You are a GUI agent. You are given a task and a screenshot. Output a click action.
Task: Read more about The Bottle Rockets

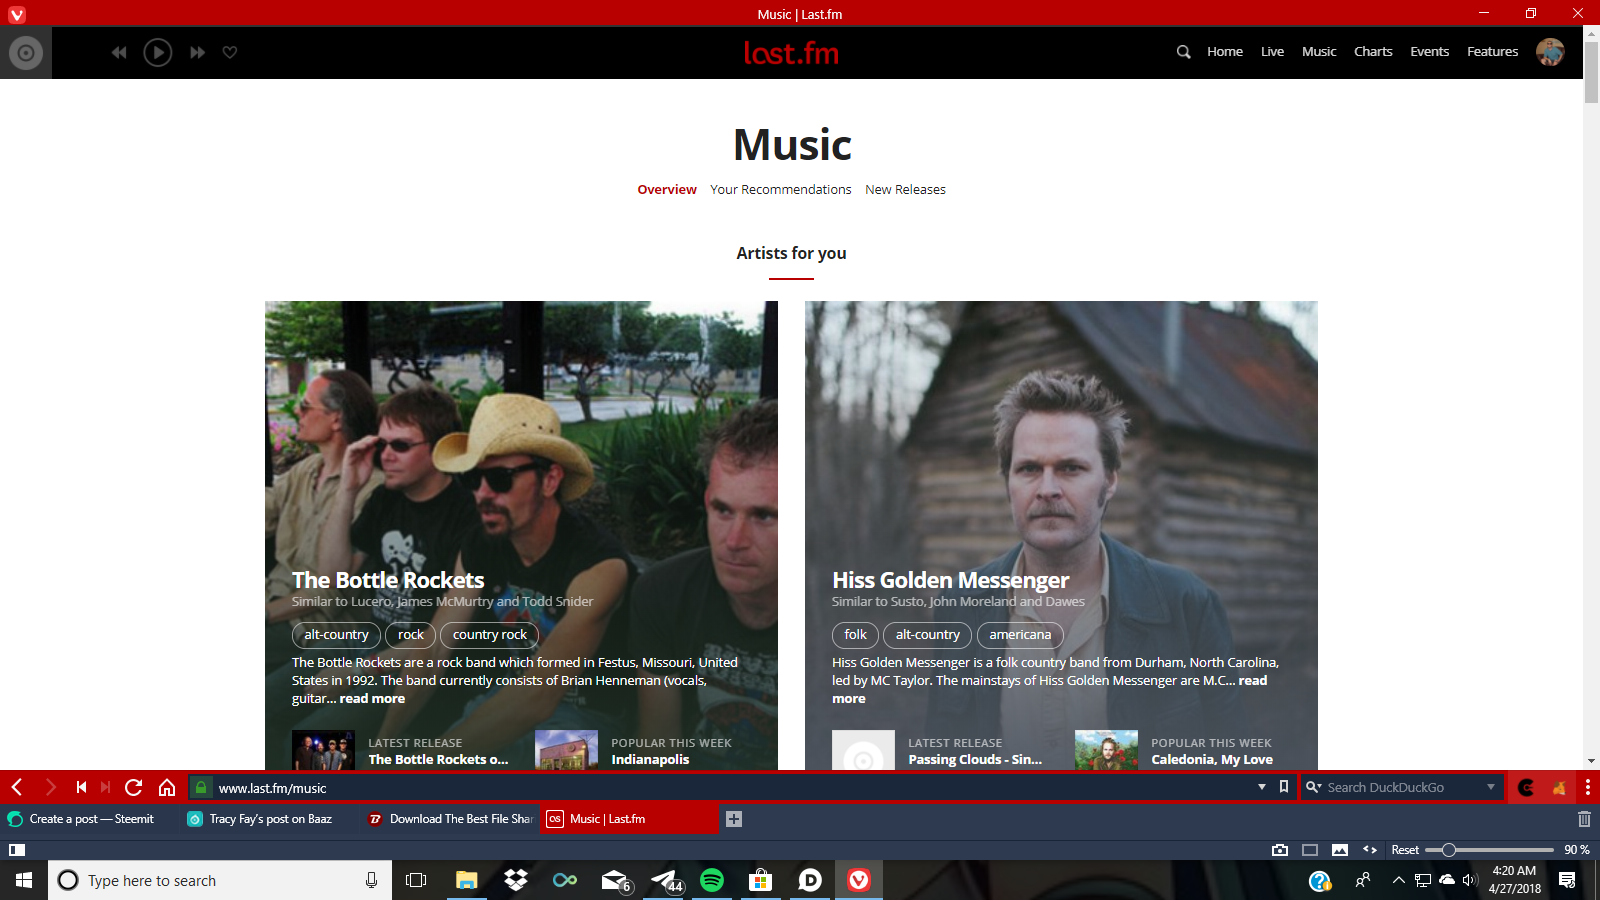coord(372,699)
